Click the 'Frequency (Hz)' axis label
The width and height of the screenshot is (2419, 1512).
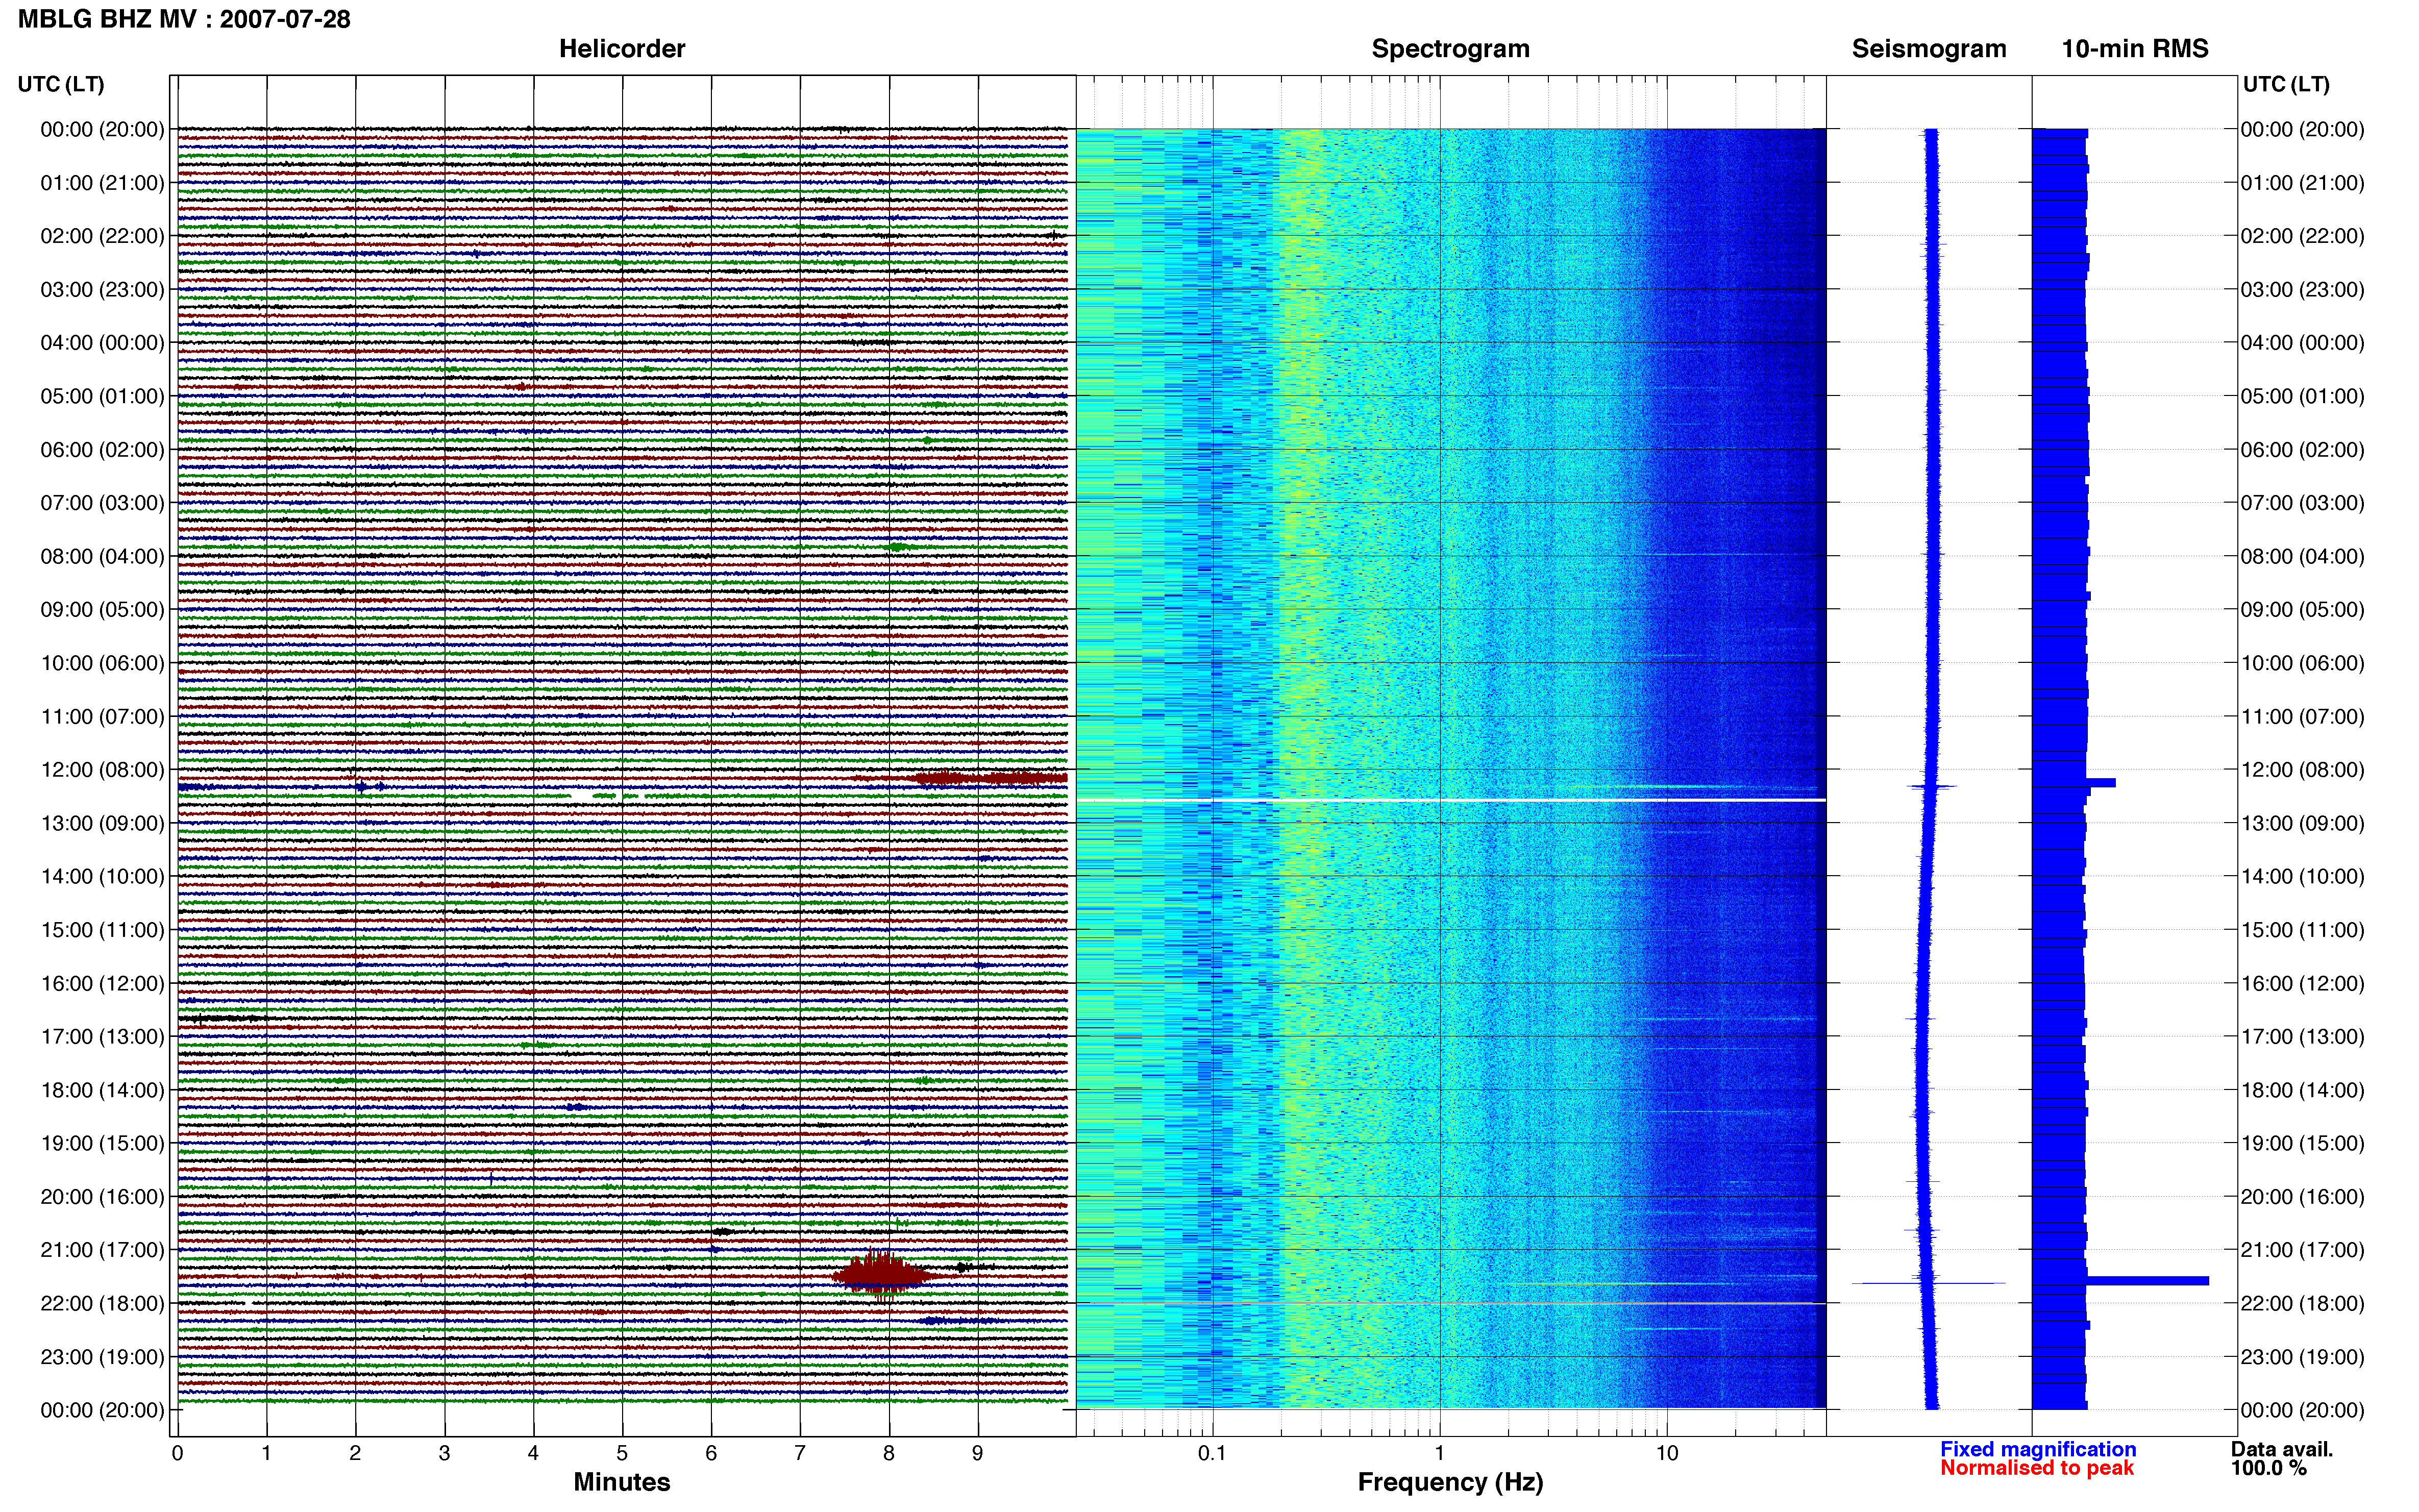(x=1450, y=1482)
